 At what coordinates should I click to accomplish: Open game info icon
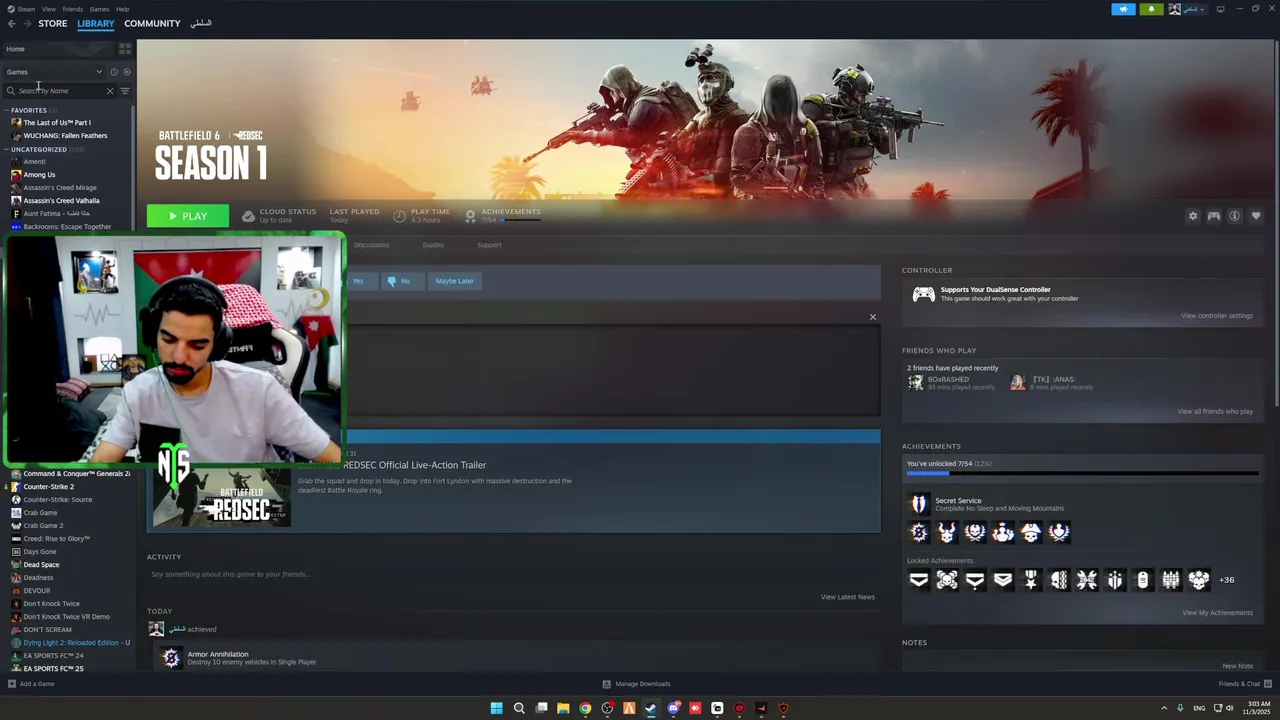pos(1234,216)
